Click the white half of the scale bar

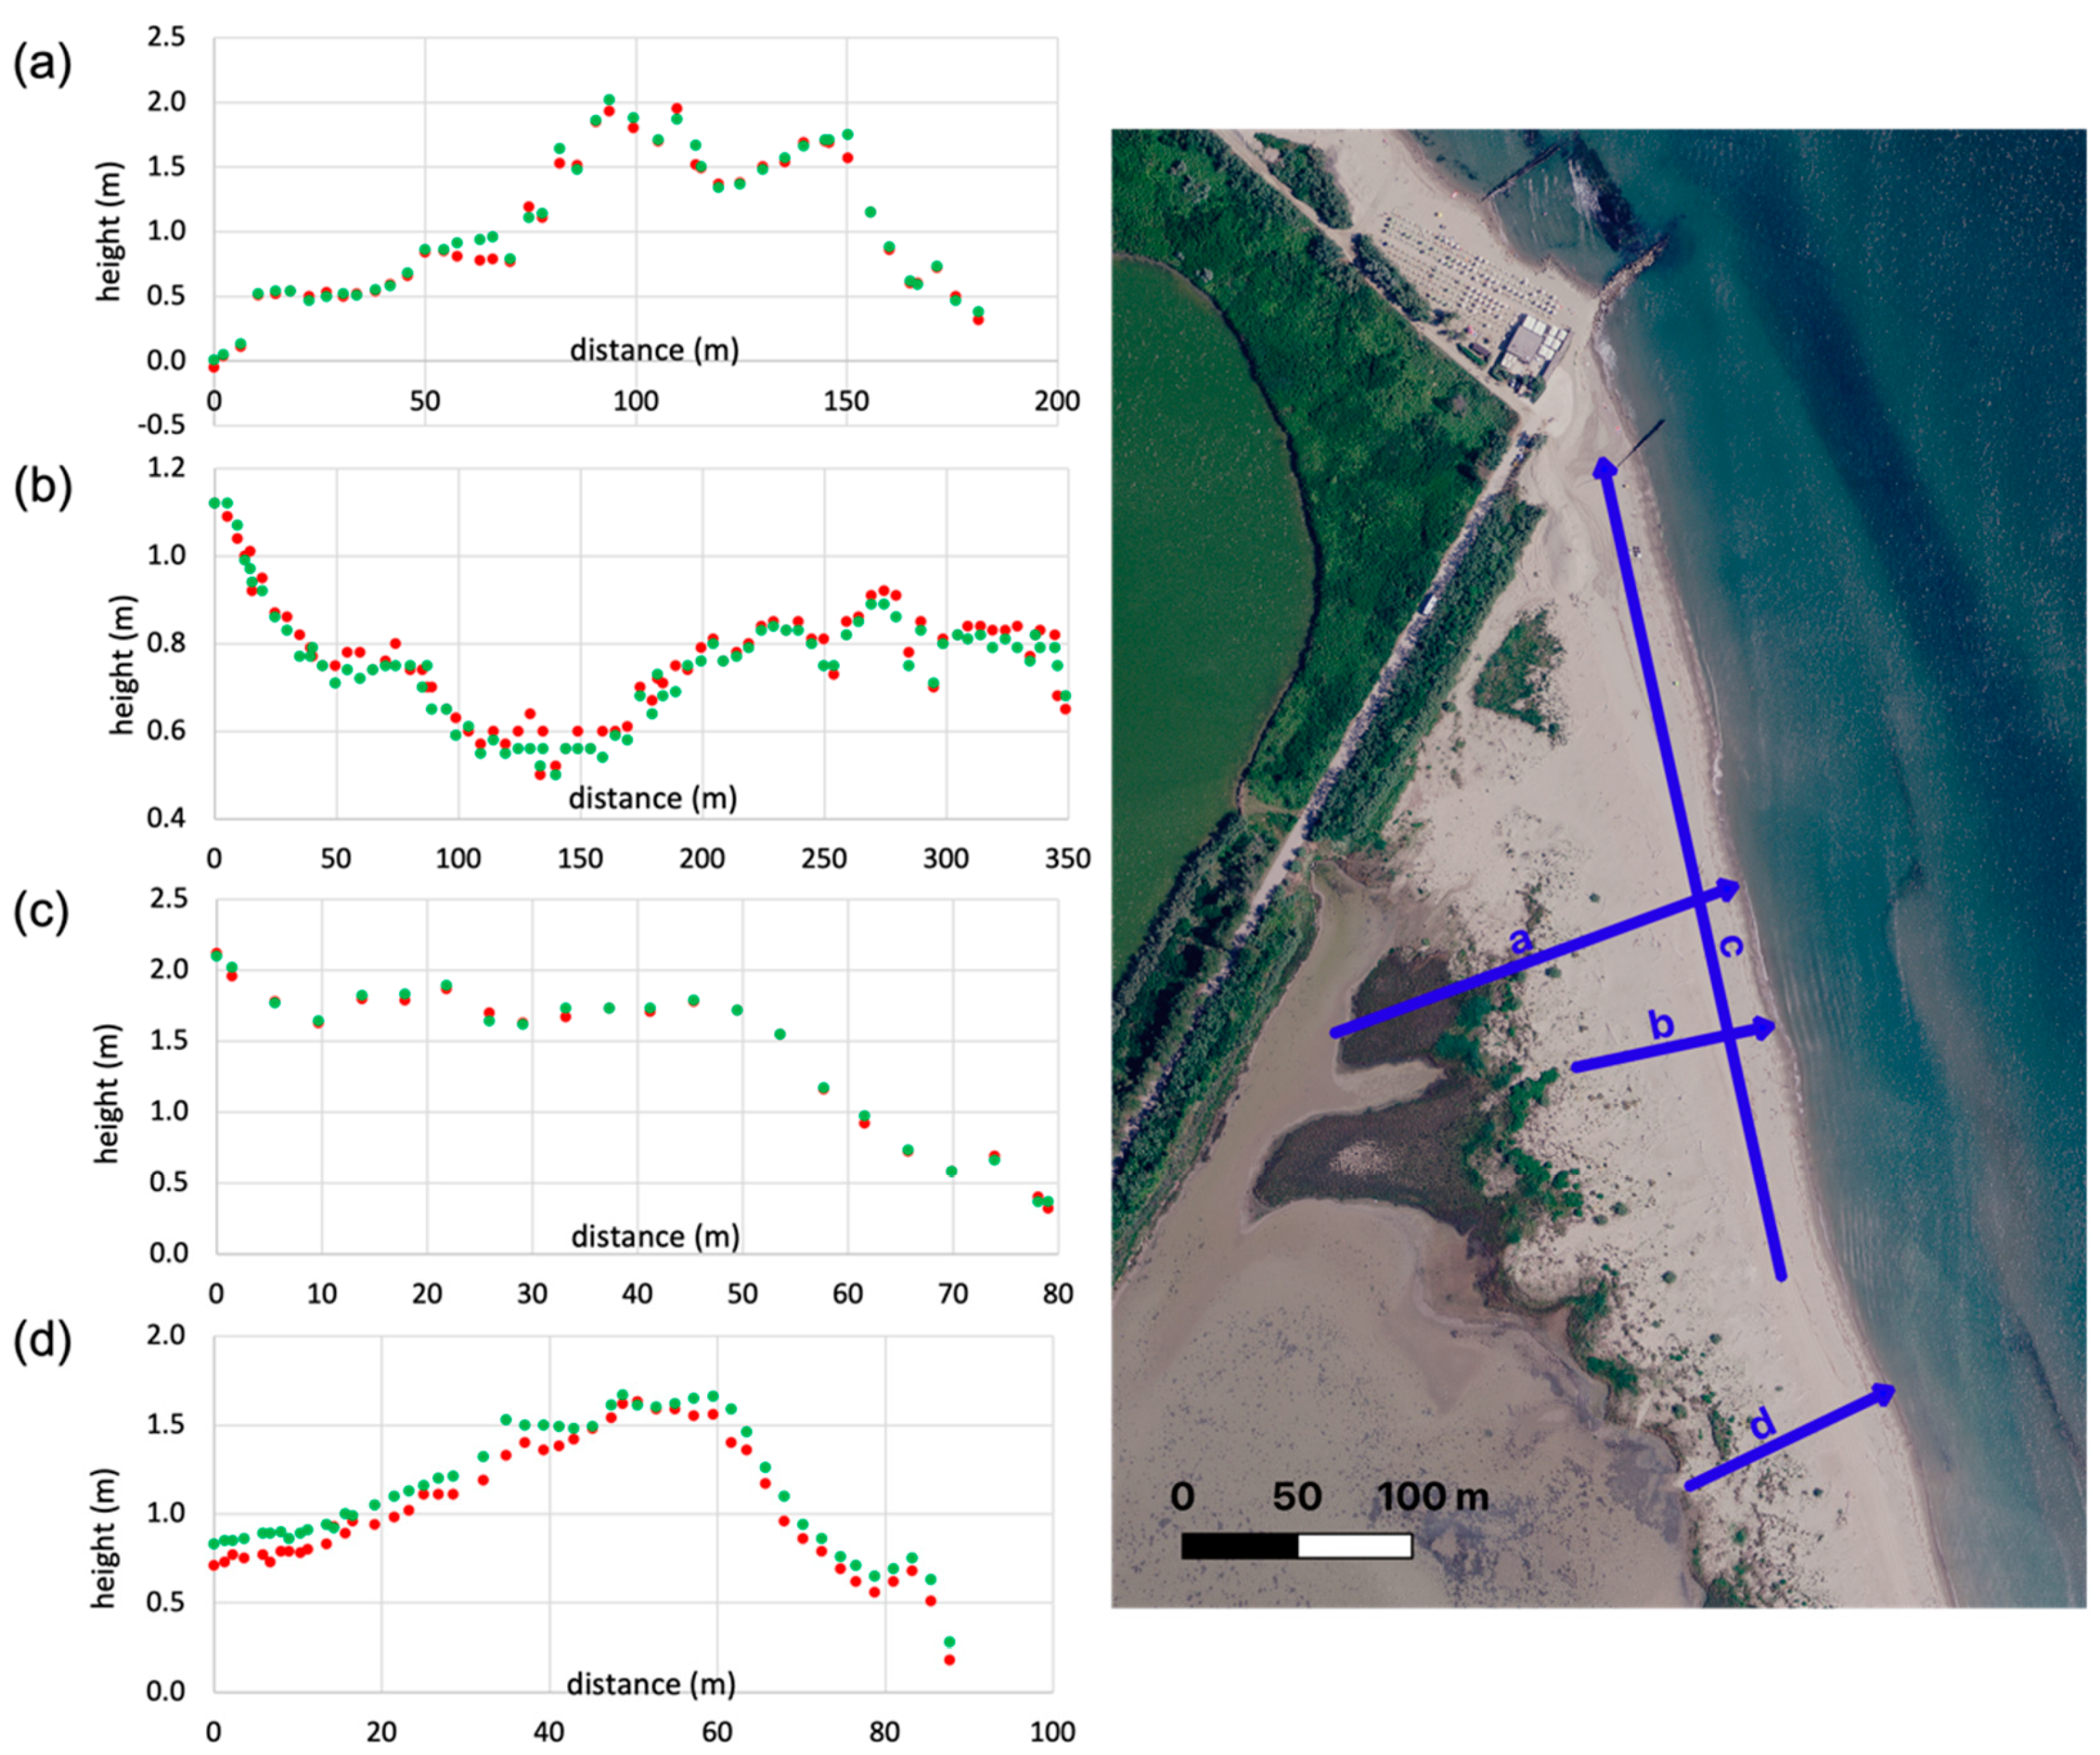(x=1355, y=1547)
